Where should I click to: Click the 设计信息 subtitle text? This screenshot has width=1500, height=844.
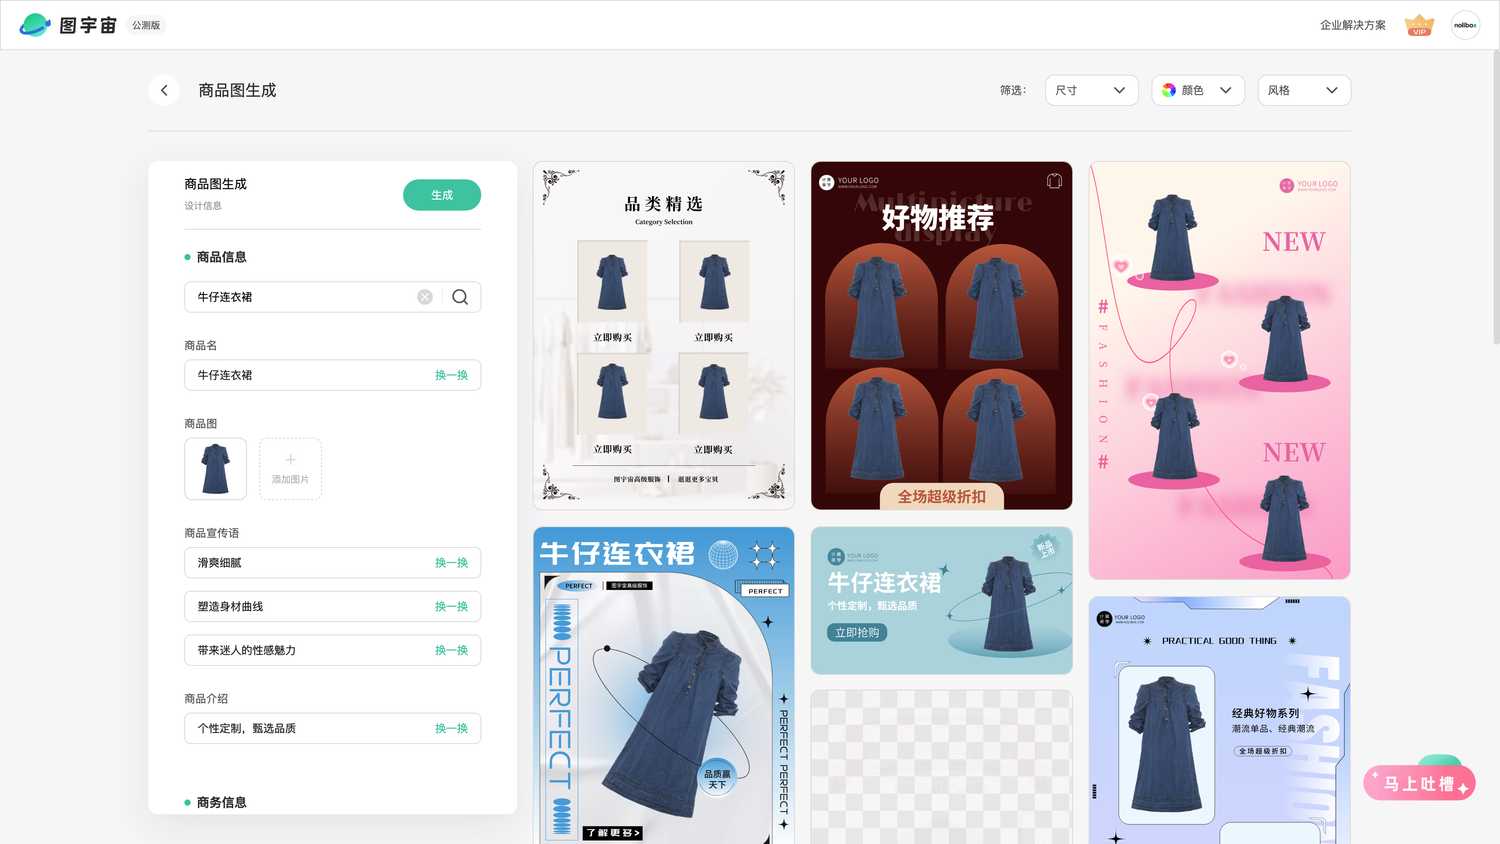[x=203, y=206]
